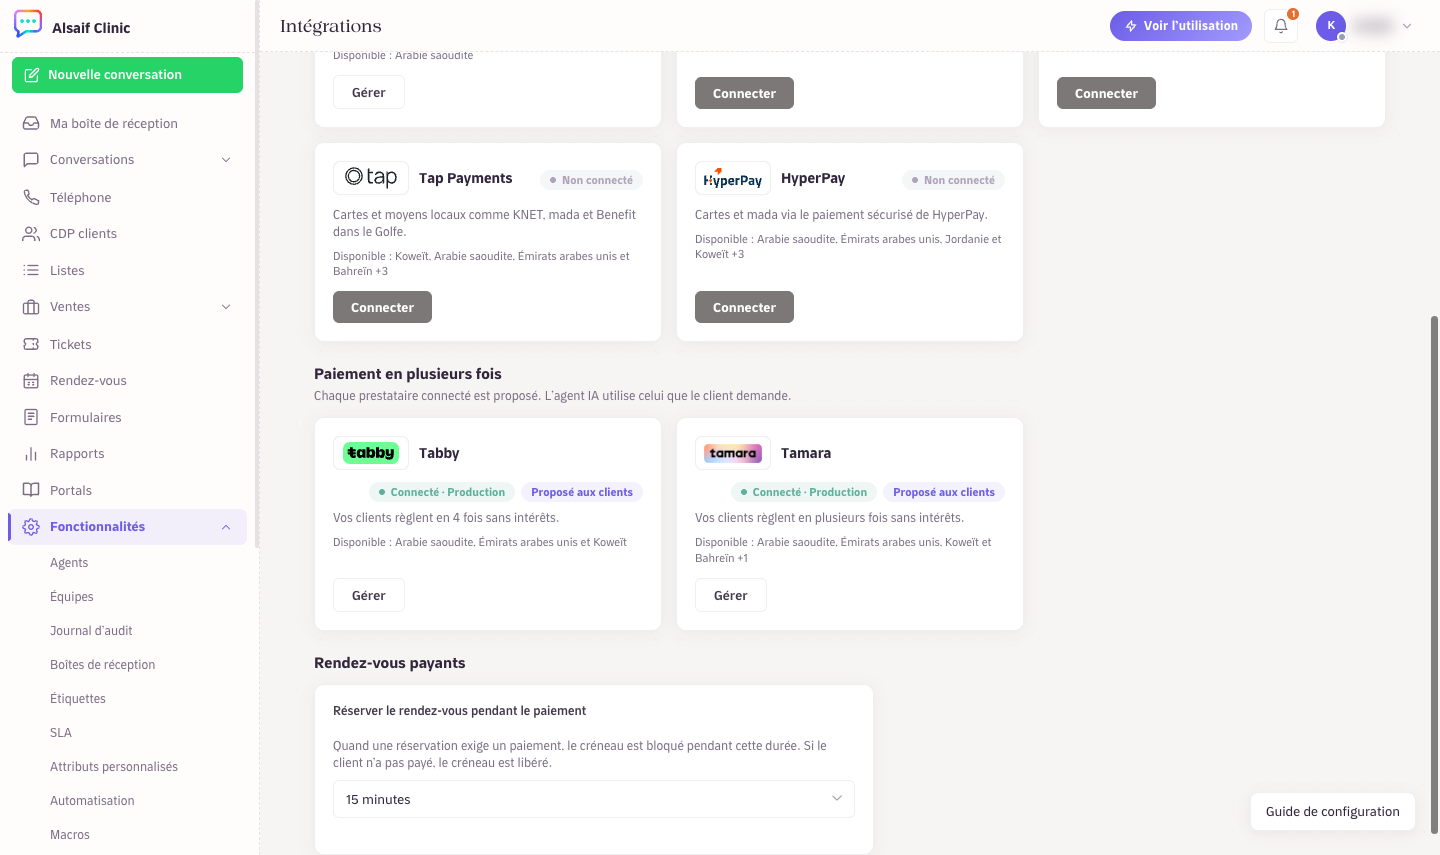Open the account menu chevron

(1407, 26)
